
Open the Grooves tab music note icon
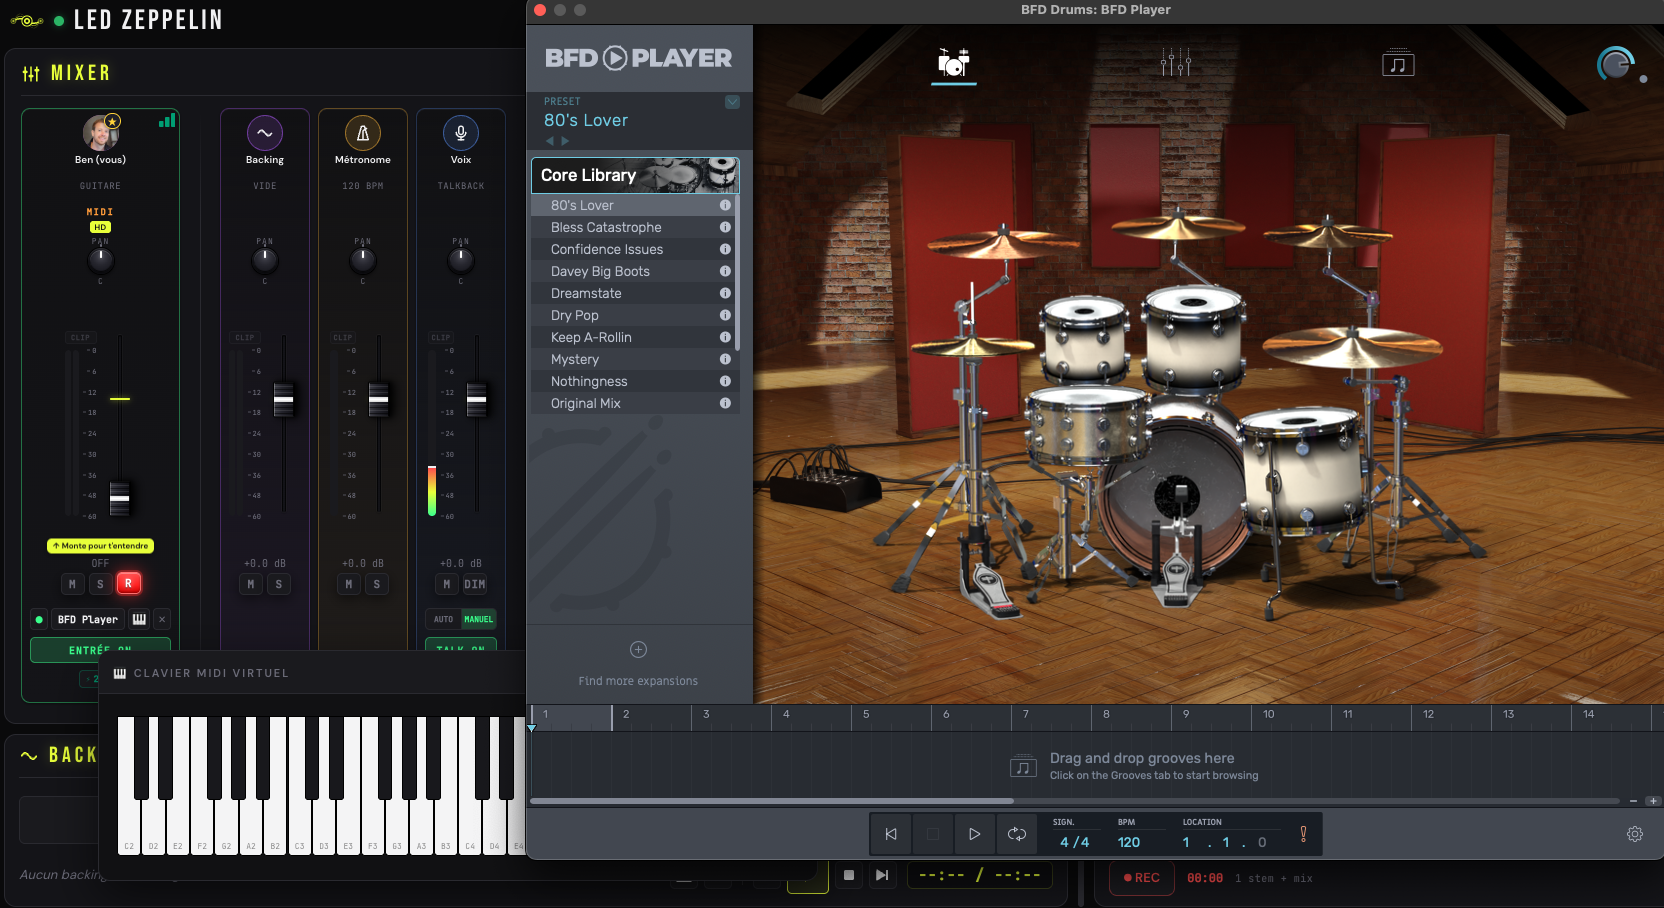click(1397, 64)
